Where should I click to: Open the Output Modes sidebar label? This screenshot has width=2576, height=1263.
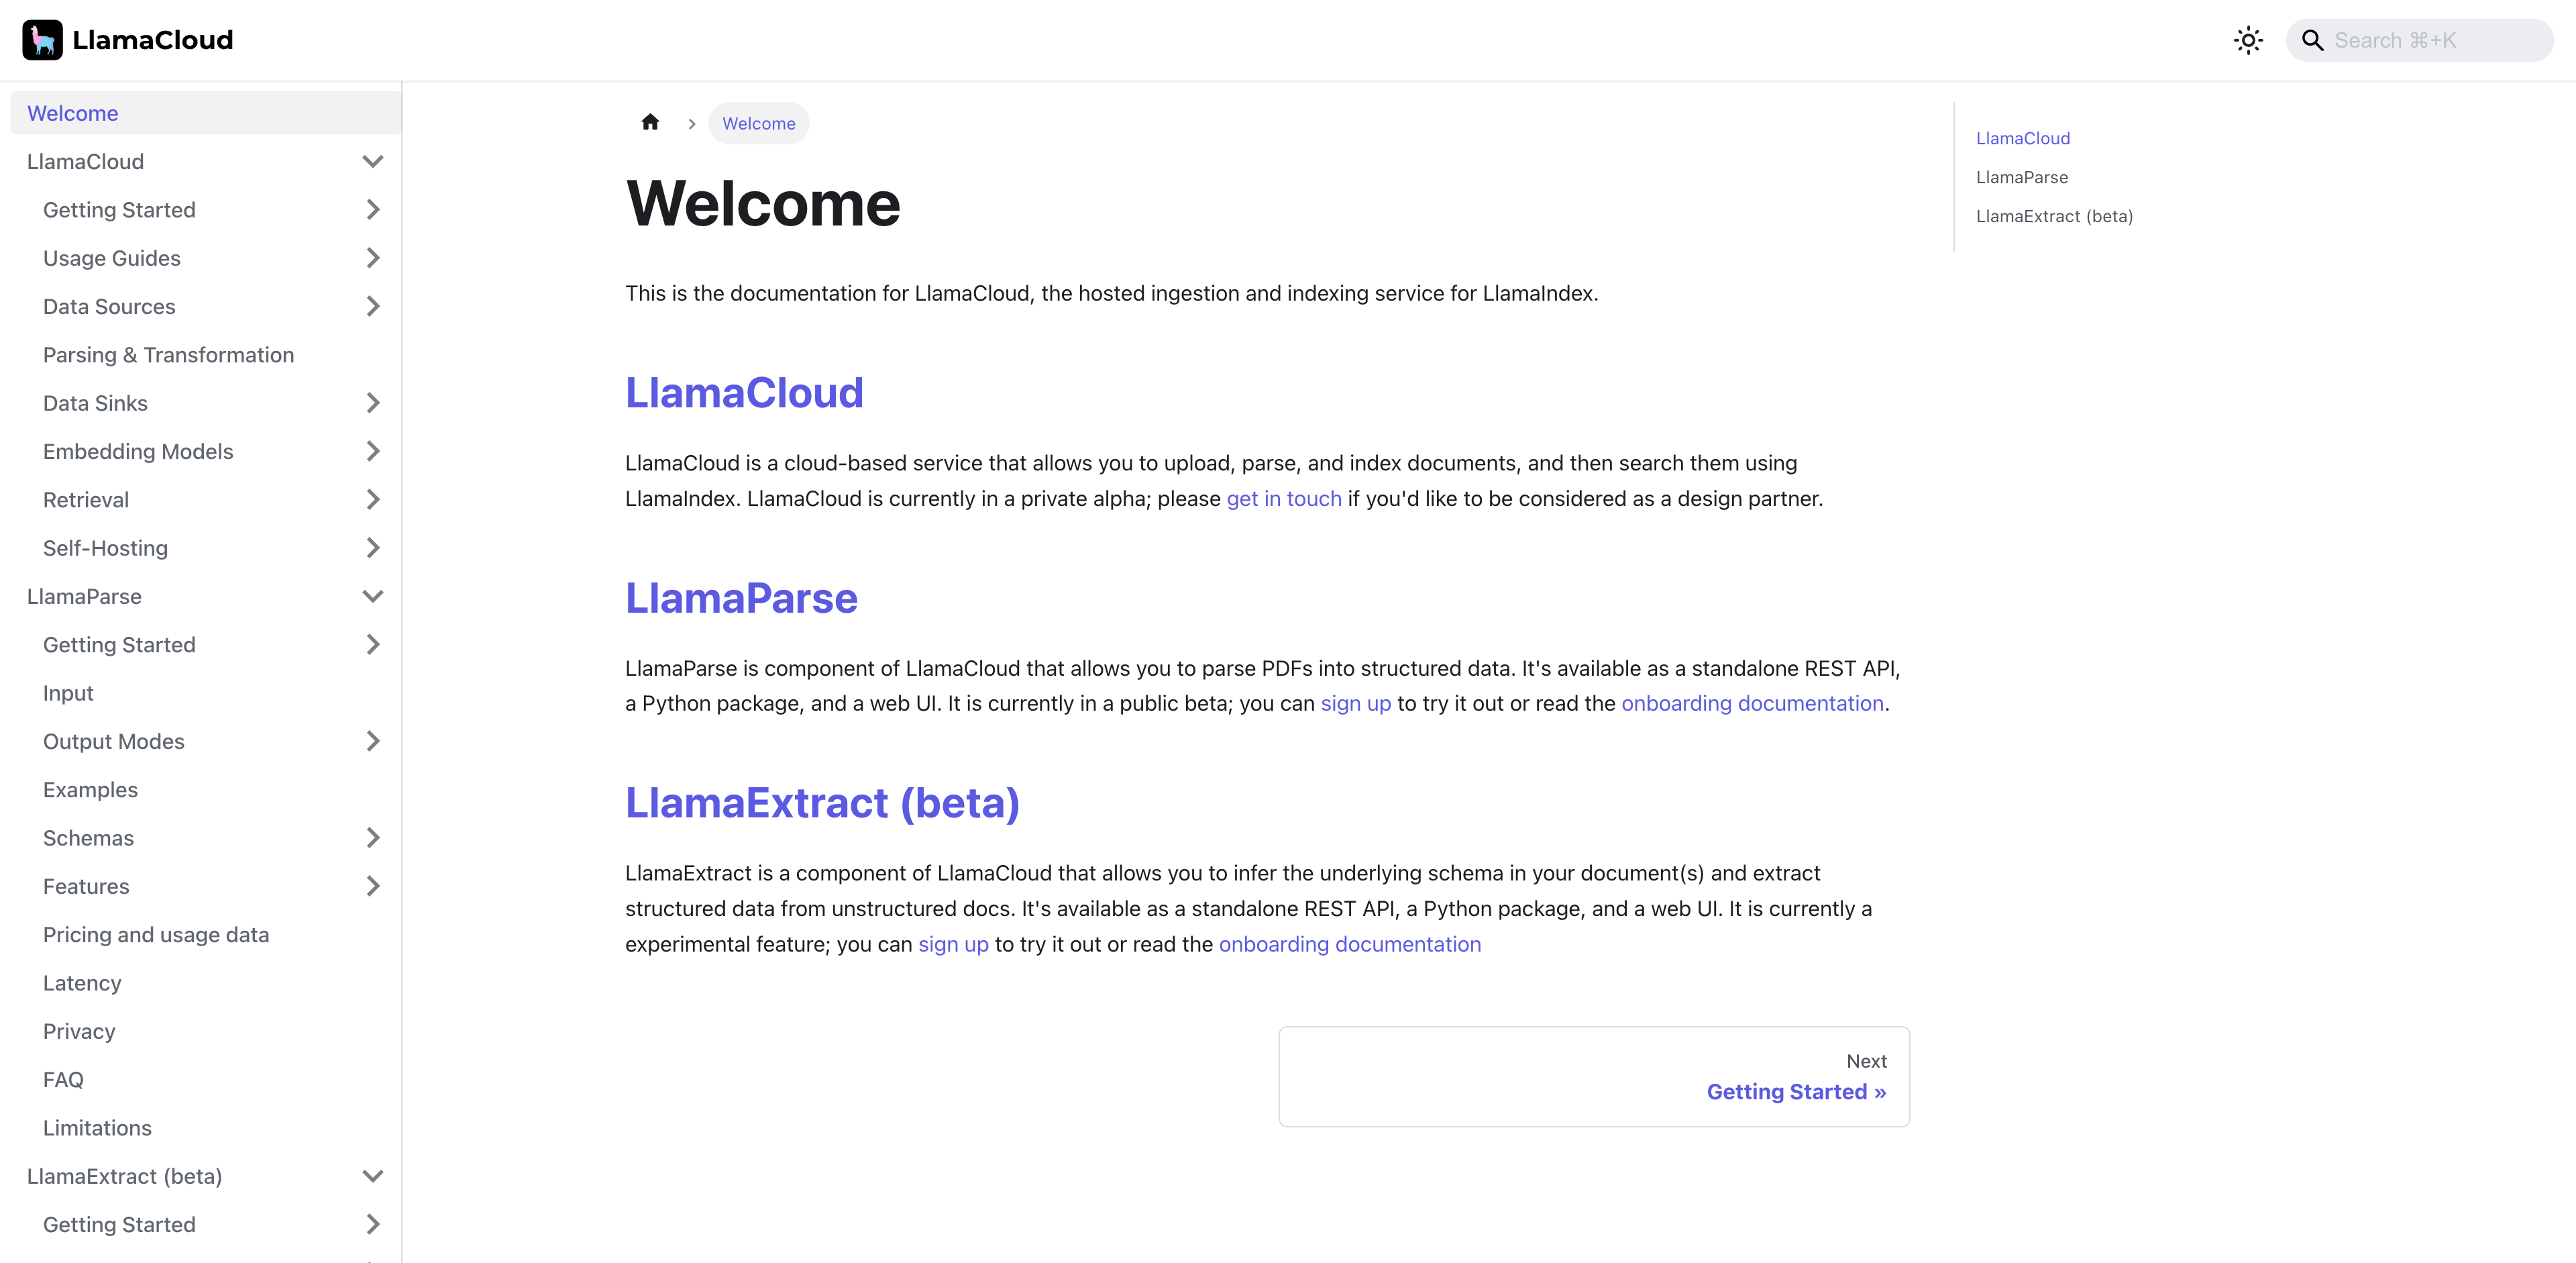point(114,742)
